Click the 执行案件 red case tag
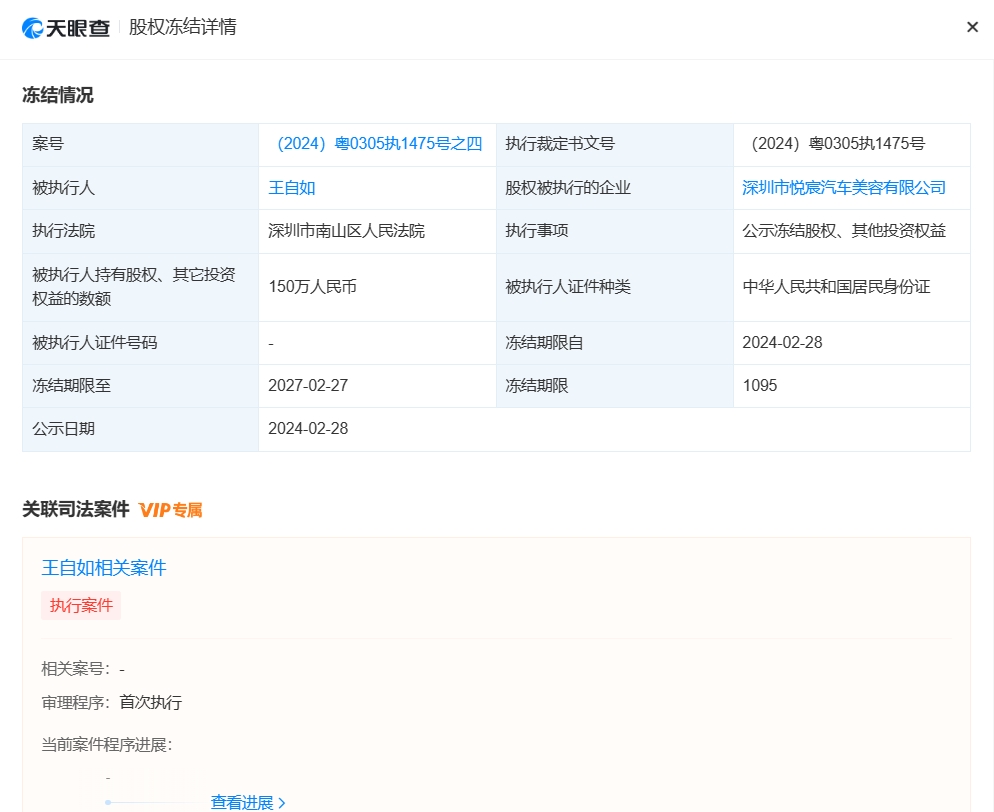994x812 pixels. coord(81,605)
